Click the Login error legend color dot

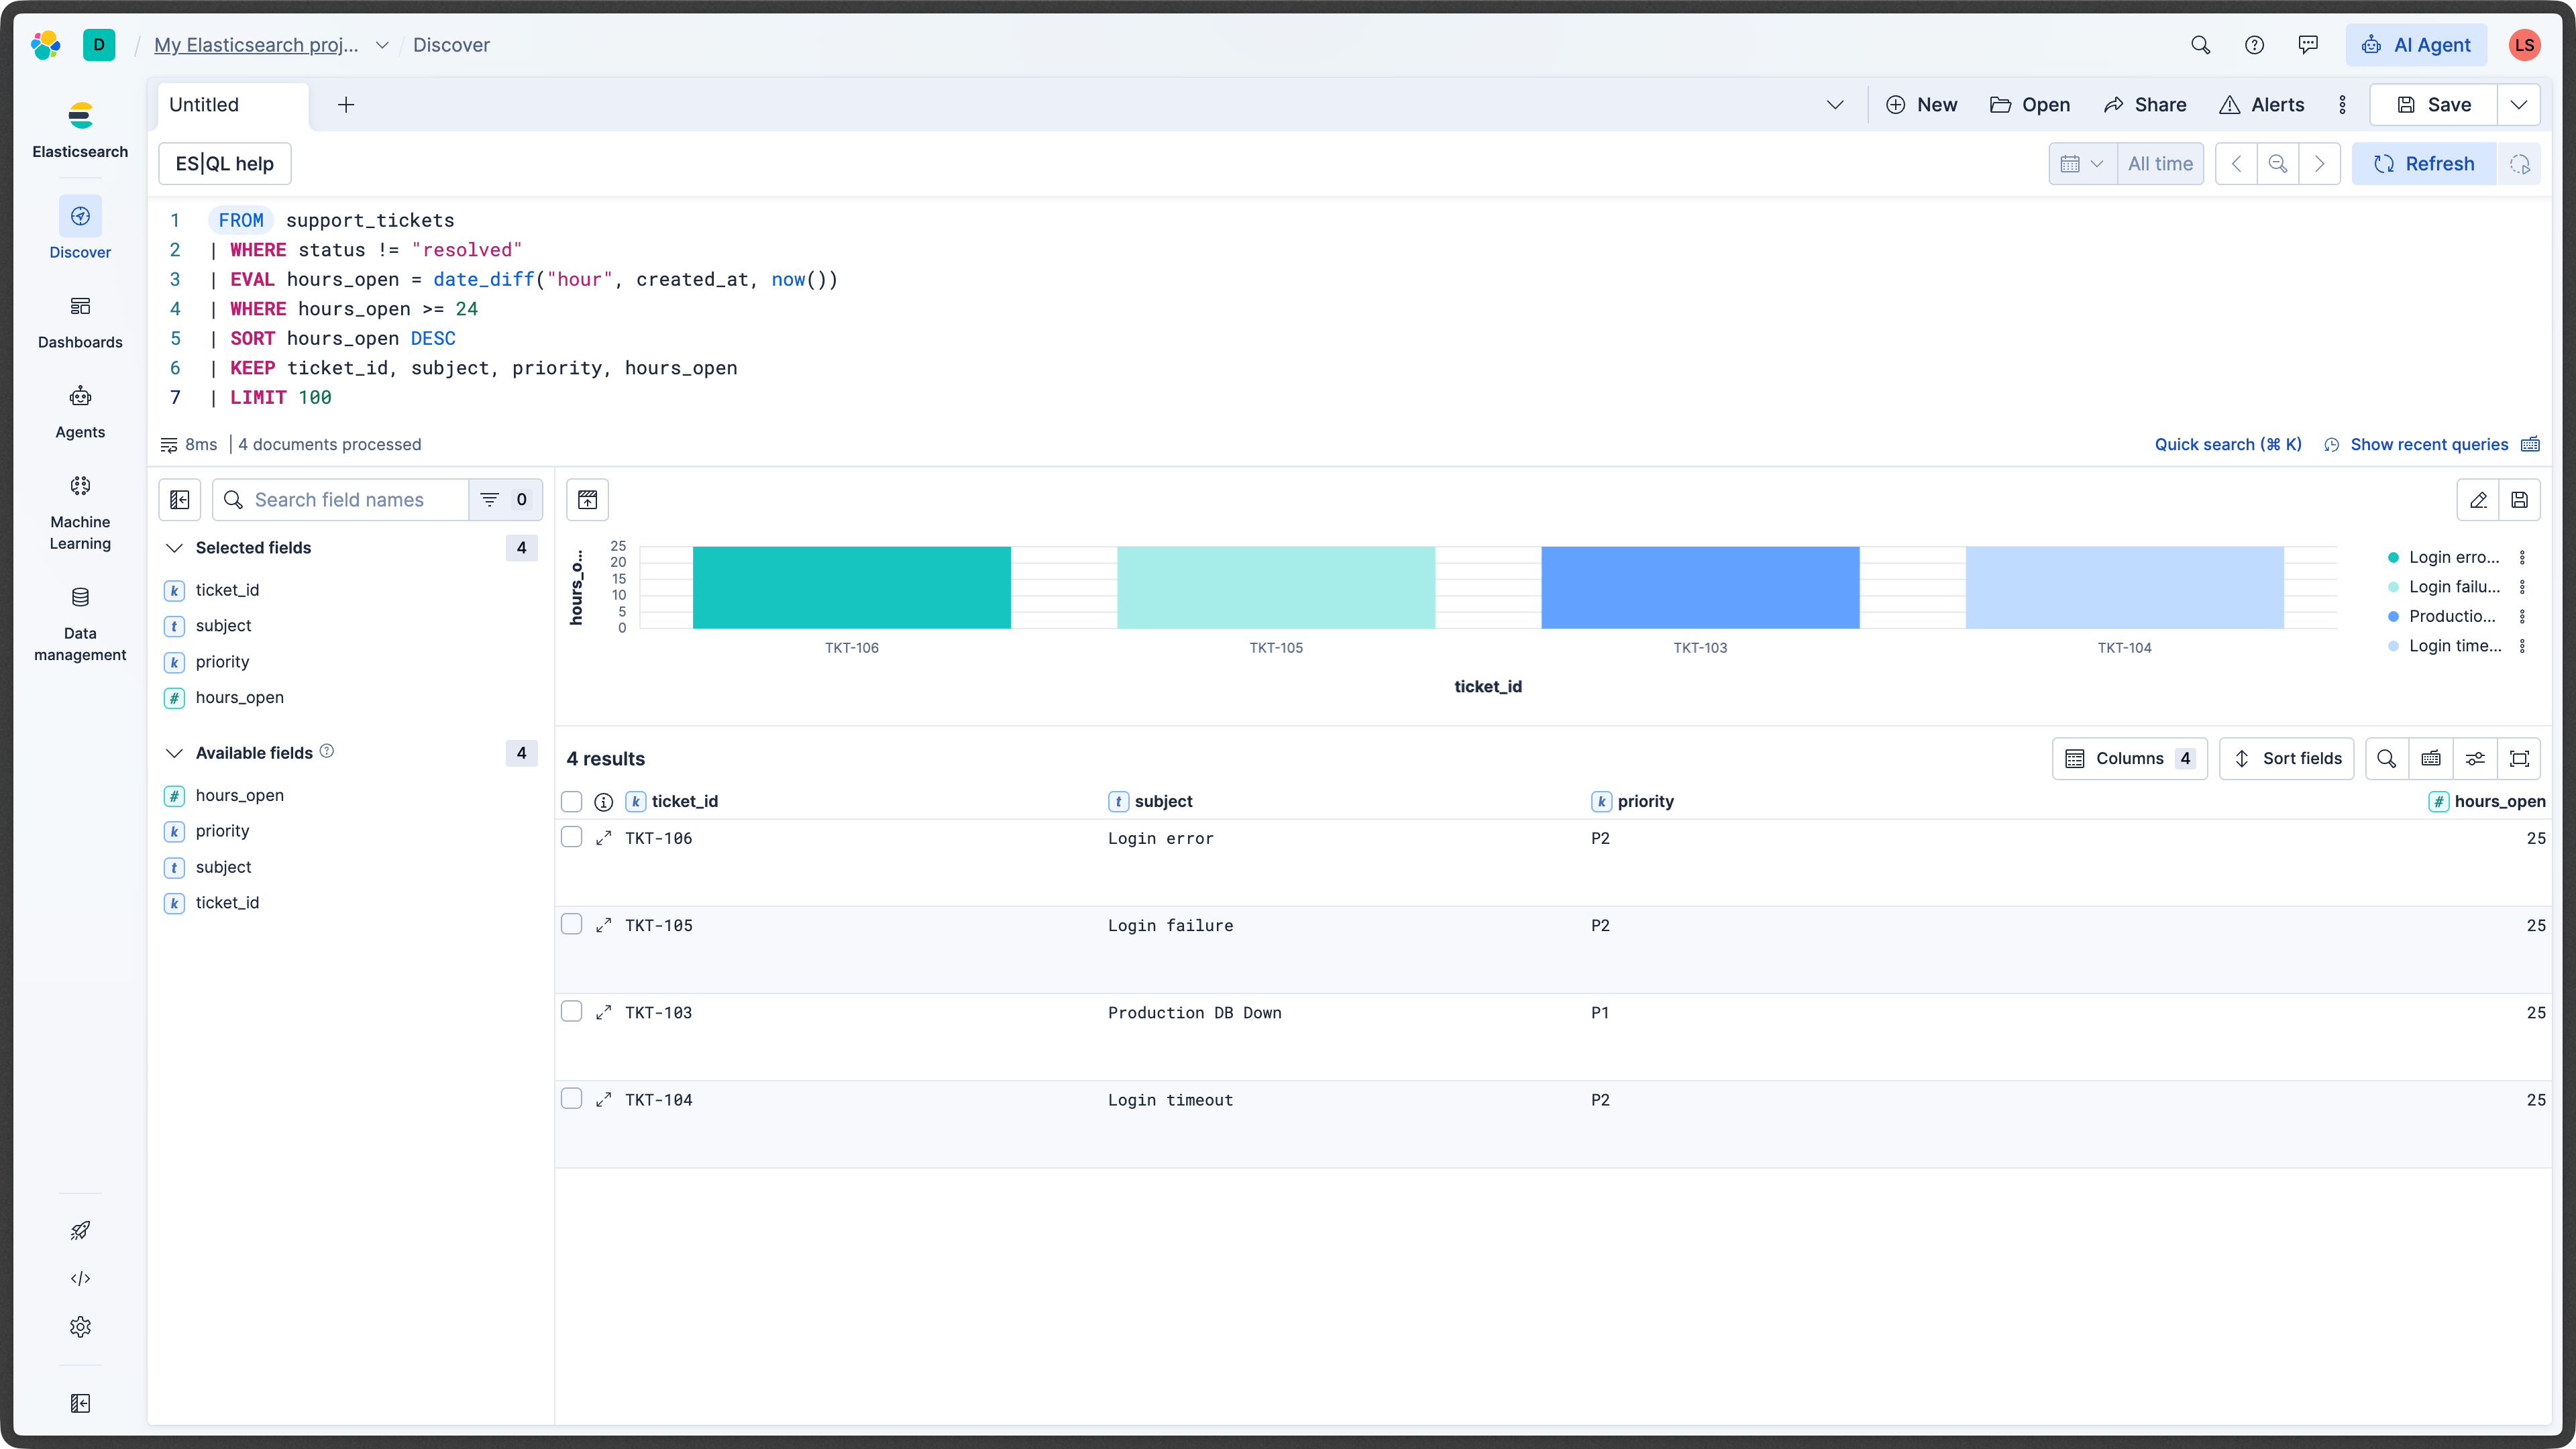(x=2393, y=557)
